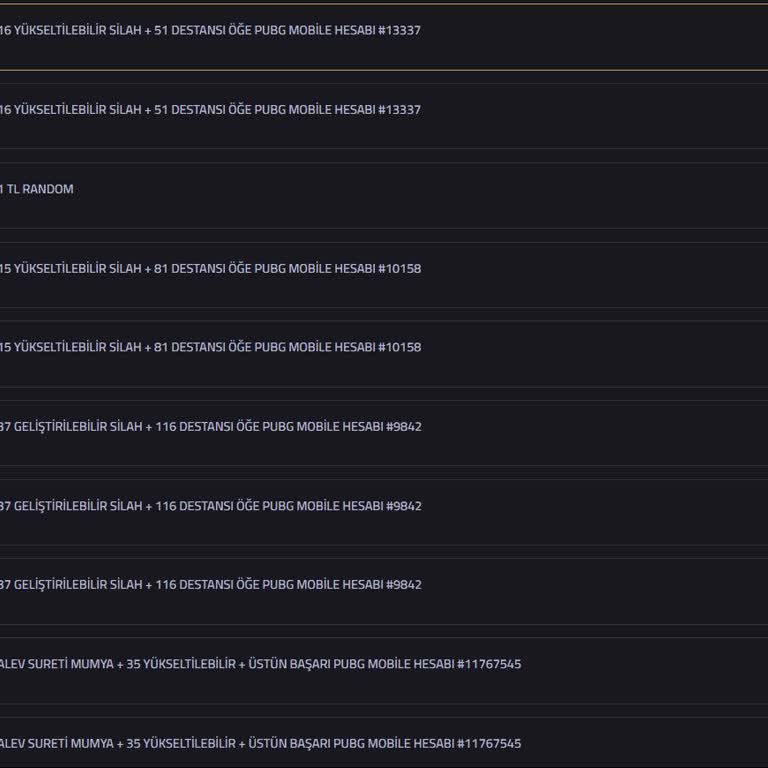Click the first #9842 account listing title
The height and width of the screenshot is (768, 768).
(210, 426)
